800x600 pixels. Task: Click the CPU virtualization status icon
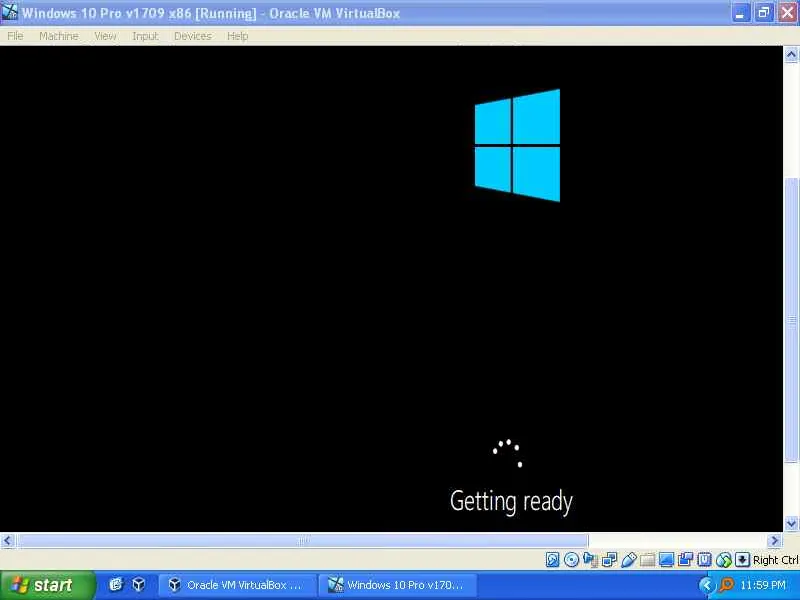pyautogui.click(x=705, y=560)
